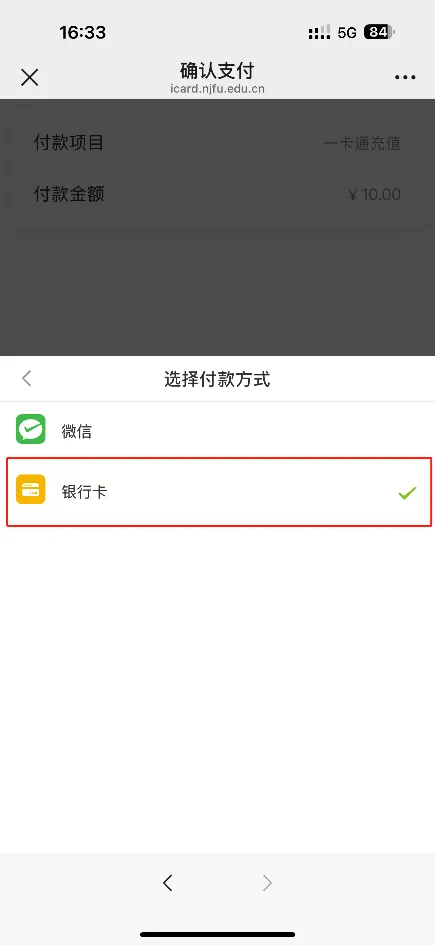
Task: Go back from payment method sheet
Action: (x=27, y=378)
